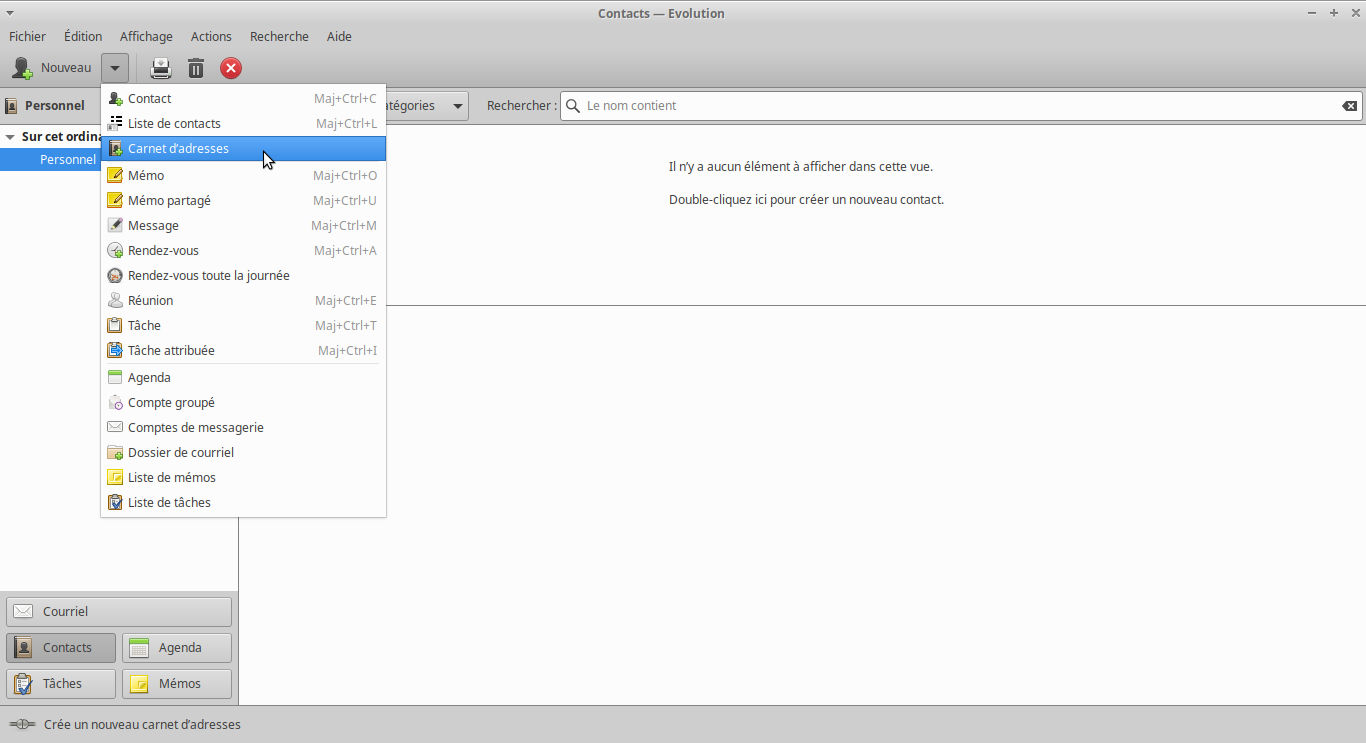Click the trash delete icon

click(196, 68)
